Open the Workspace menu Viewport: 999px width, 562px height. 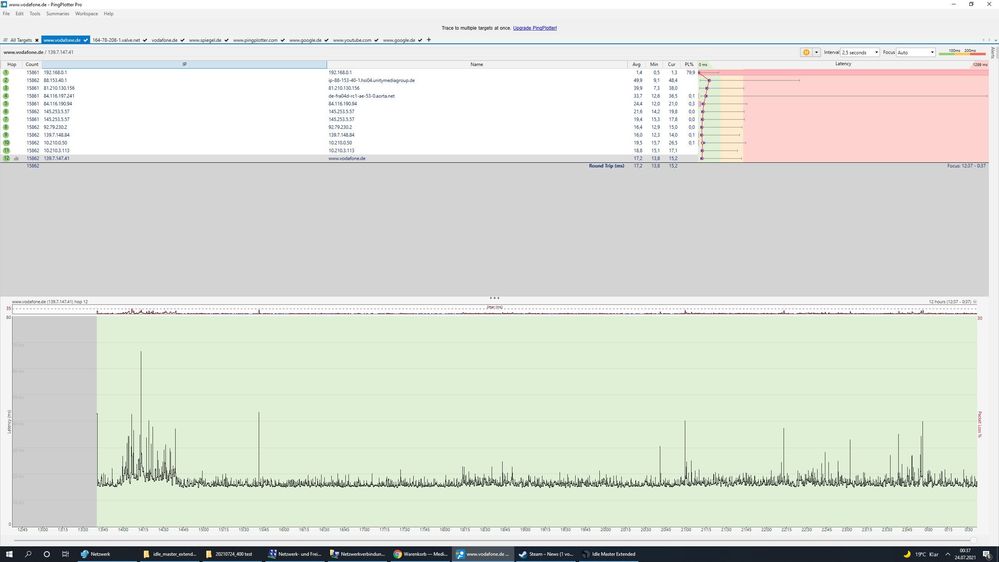tap(87, 13)
